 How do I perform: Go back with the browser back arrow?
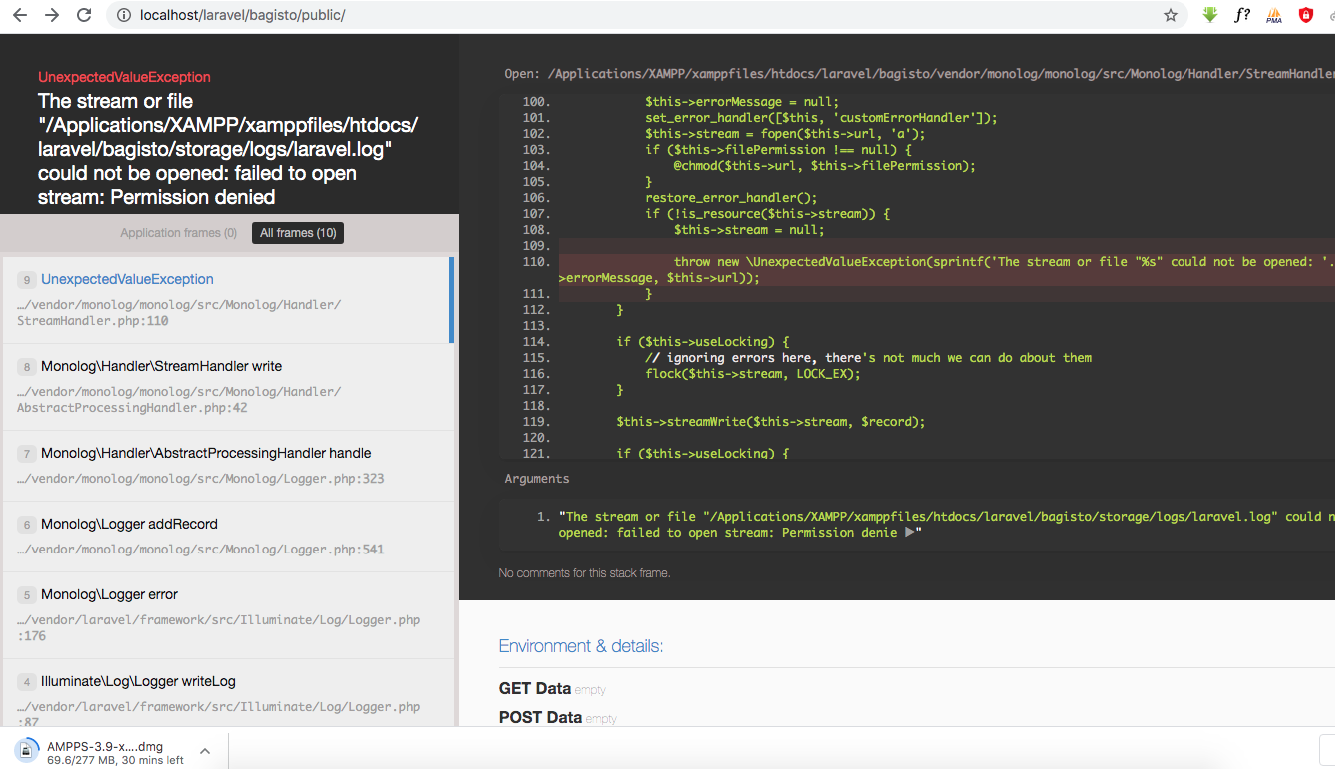[20, 15]
